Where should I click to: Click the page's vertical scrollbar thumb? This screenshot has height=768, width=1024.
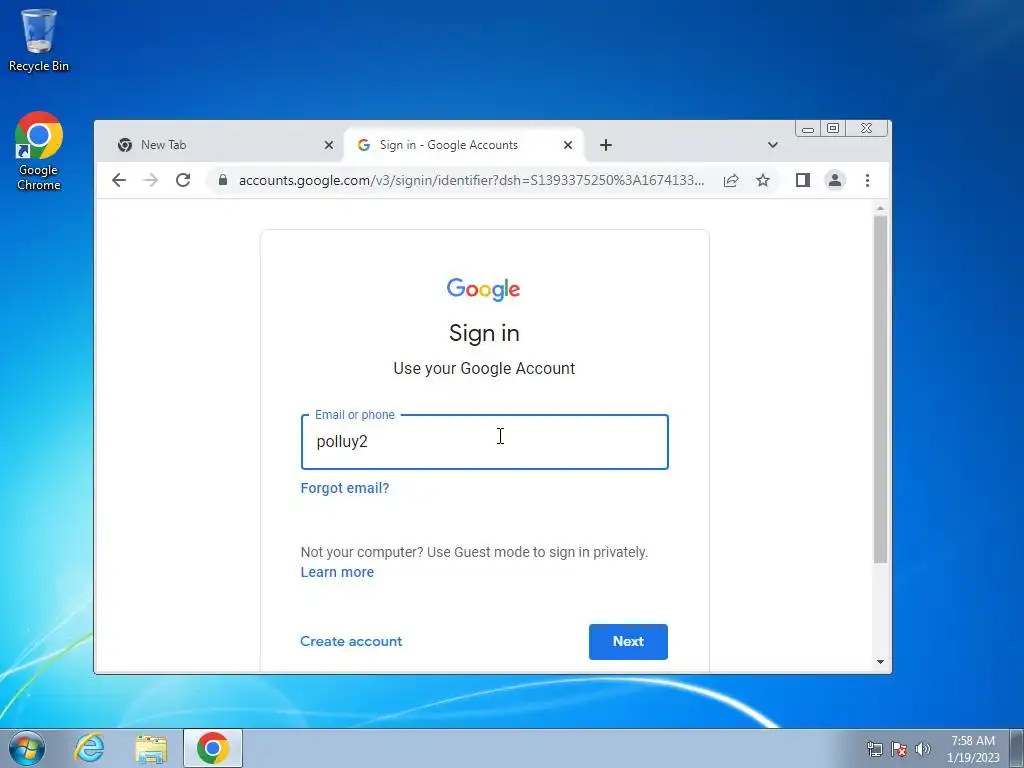click(x=880, y=389)
